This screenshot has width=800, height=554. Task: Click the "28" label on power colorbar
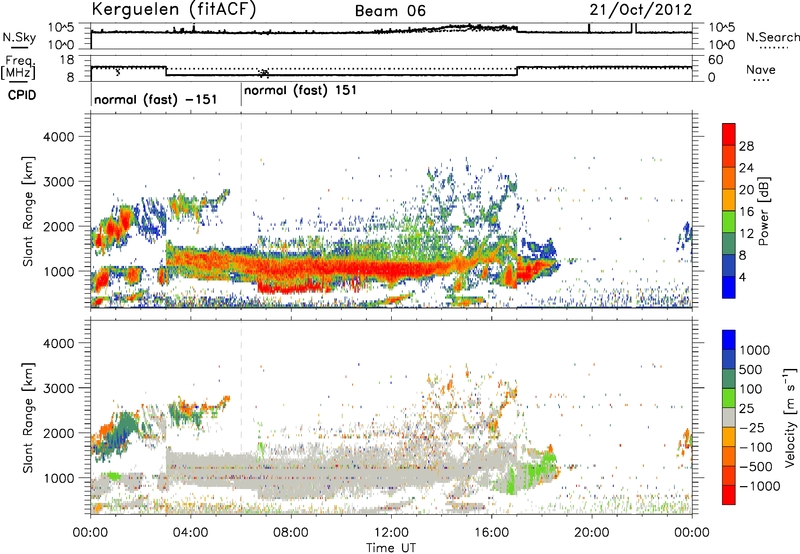746,146
